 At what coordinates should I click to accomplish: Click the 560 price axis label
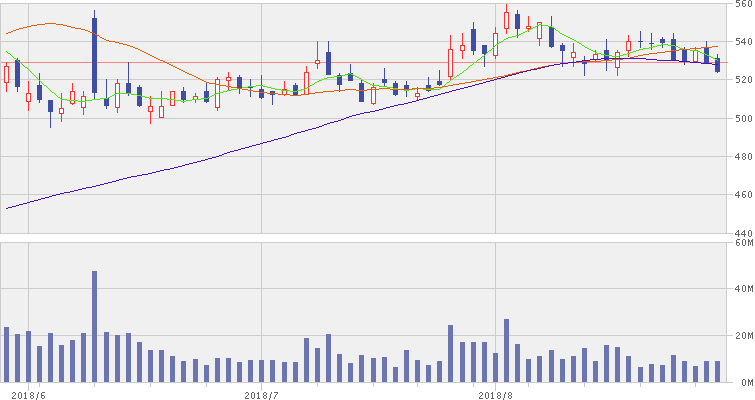(x=741, y=5)
